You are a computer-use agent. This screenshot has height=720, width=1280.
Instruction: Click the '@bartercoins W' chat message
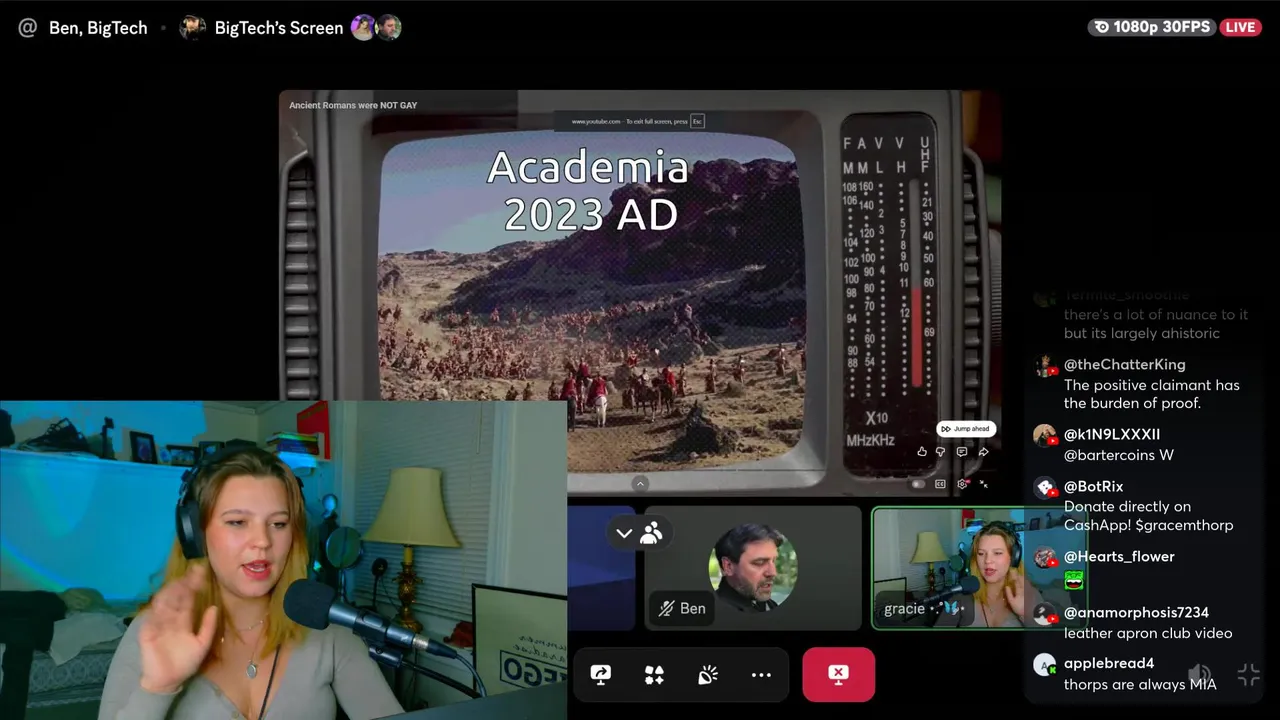(x=1119, y=455)
